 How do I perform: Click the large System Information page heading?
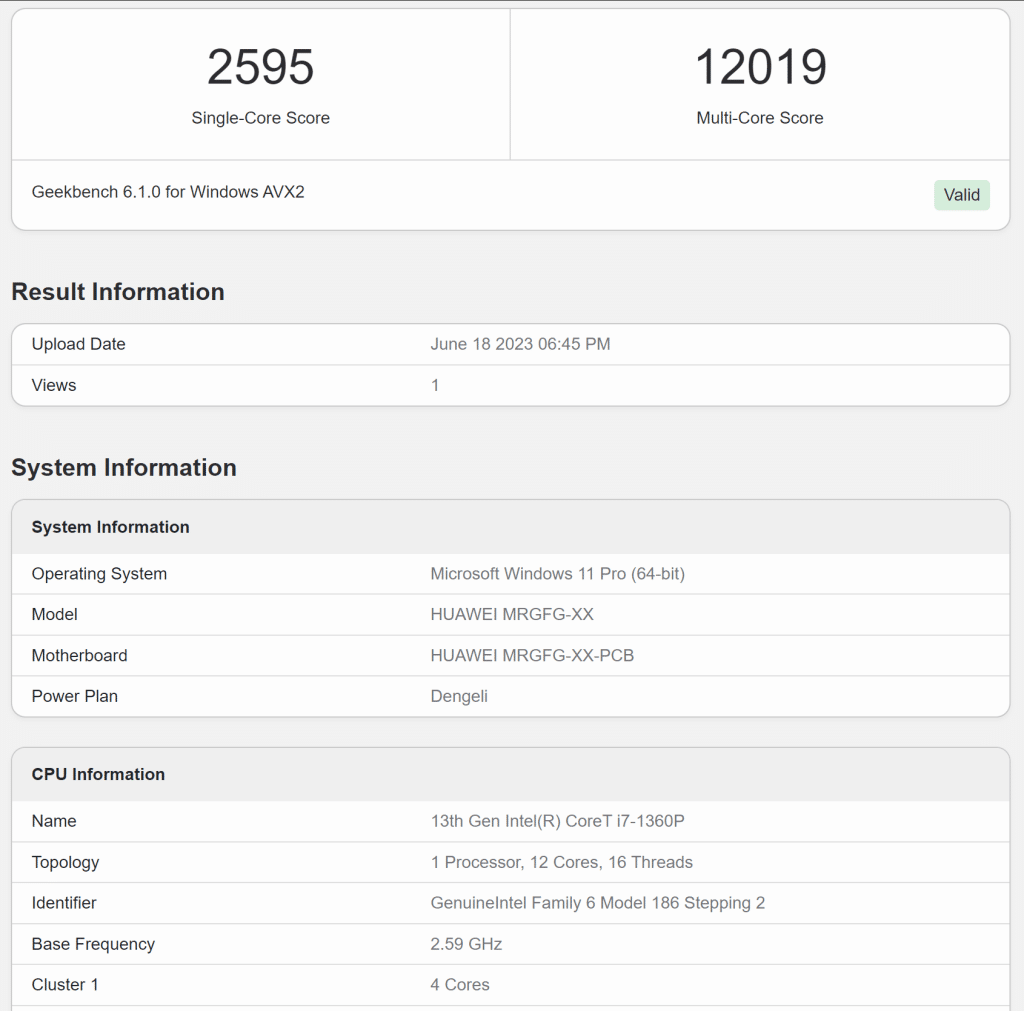124,468
